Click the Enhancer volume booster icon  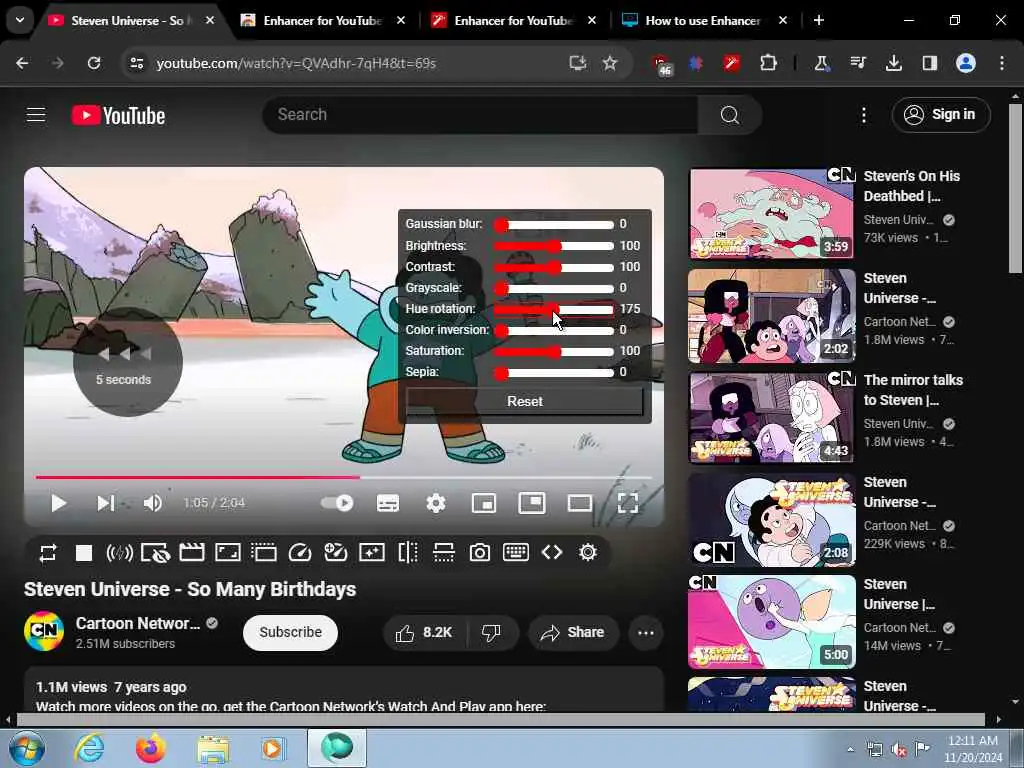click(x=120, y=553)
